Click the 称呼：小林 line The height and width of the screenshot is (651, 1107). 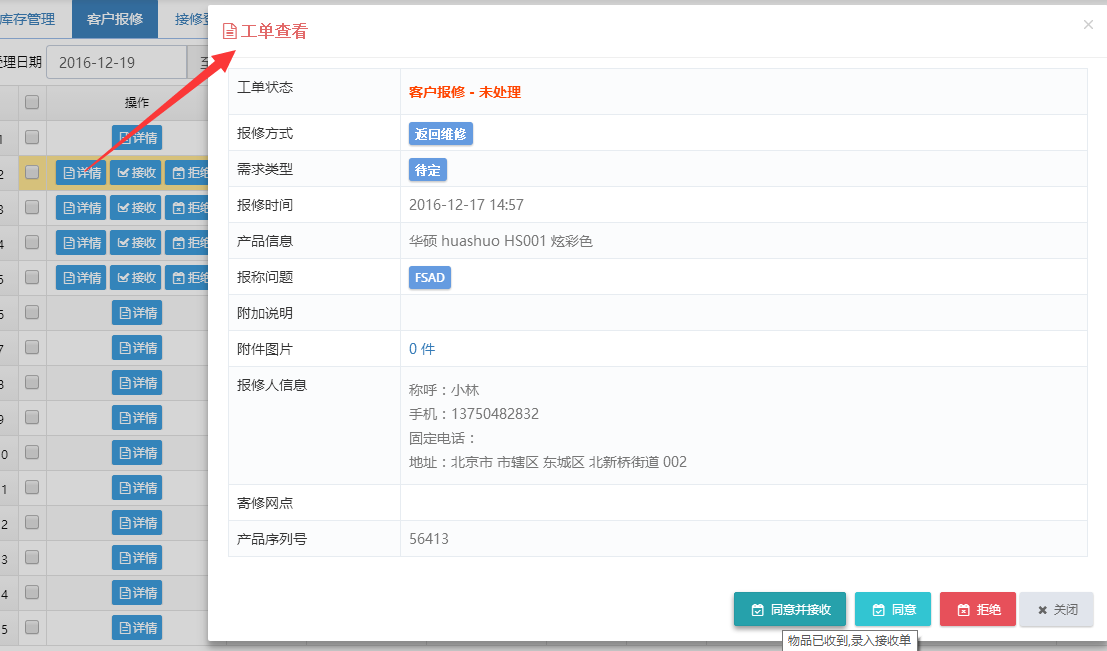444,390
